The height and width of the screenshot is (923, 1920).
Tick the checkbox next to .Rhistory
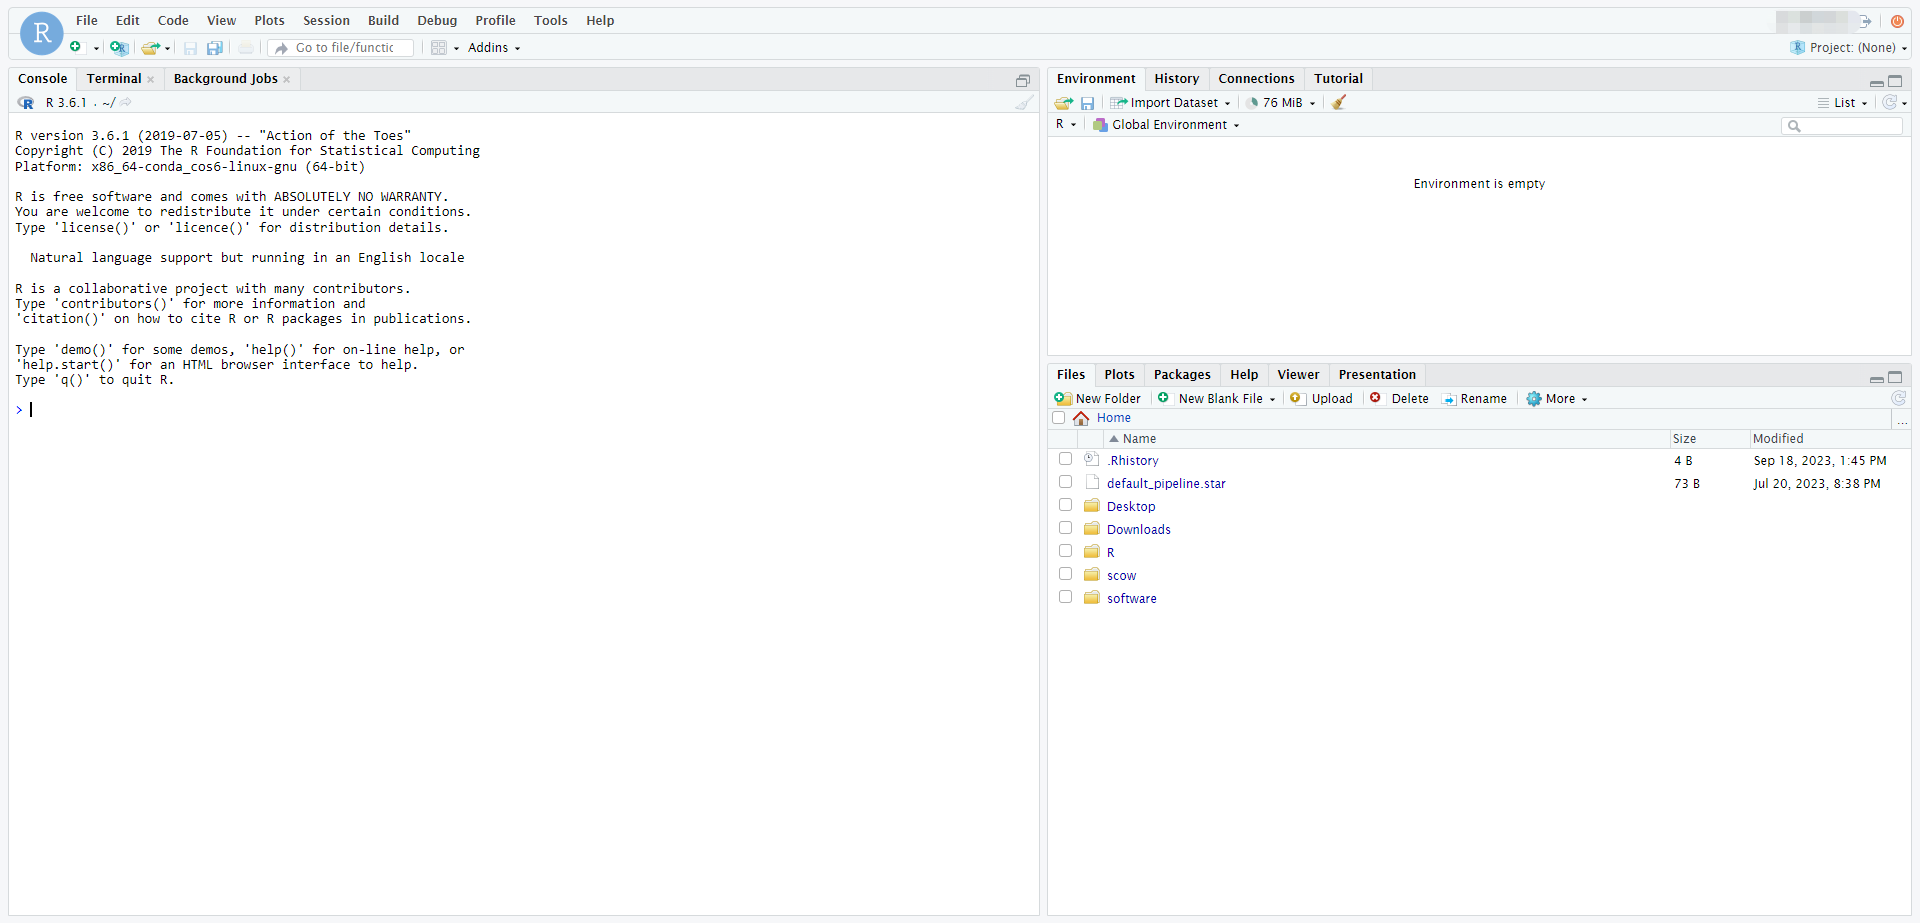1065,459
